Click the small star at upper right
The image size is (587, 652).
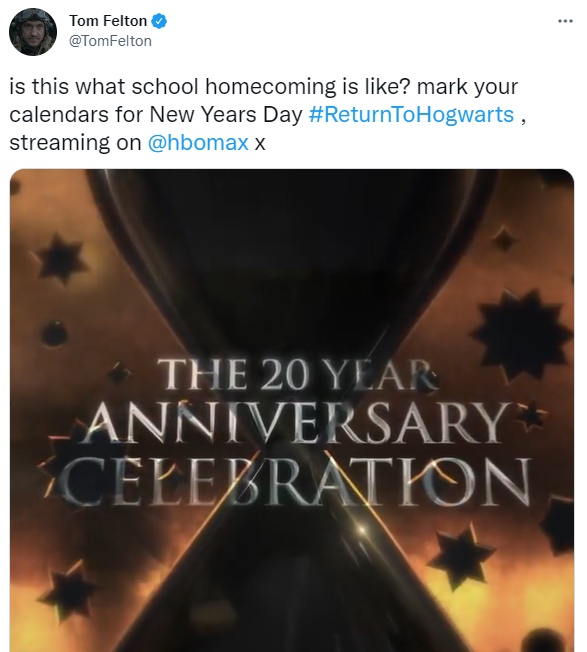(504, 239)
